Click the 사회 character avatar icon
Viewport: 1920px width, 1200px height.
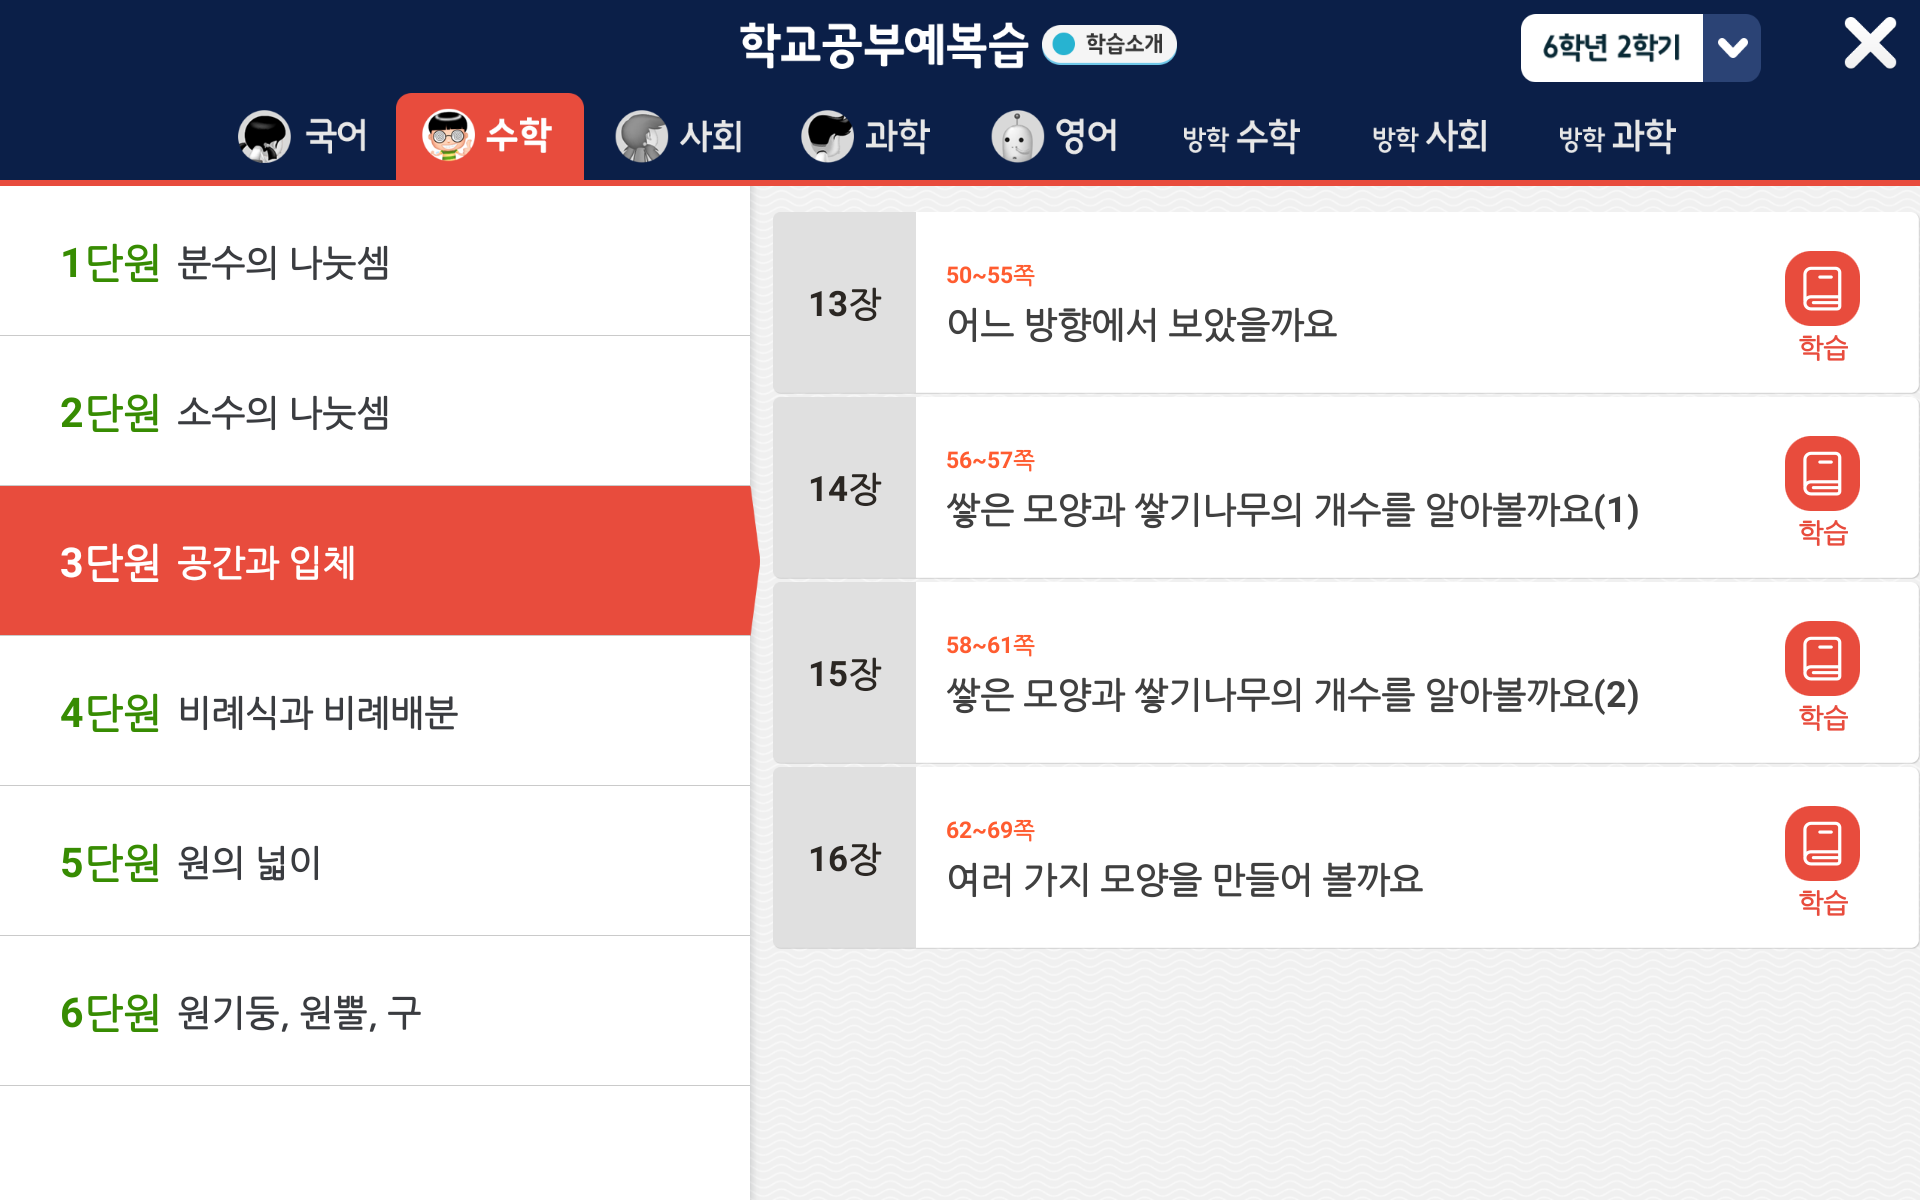[x=641, y=136]
